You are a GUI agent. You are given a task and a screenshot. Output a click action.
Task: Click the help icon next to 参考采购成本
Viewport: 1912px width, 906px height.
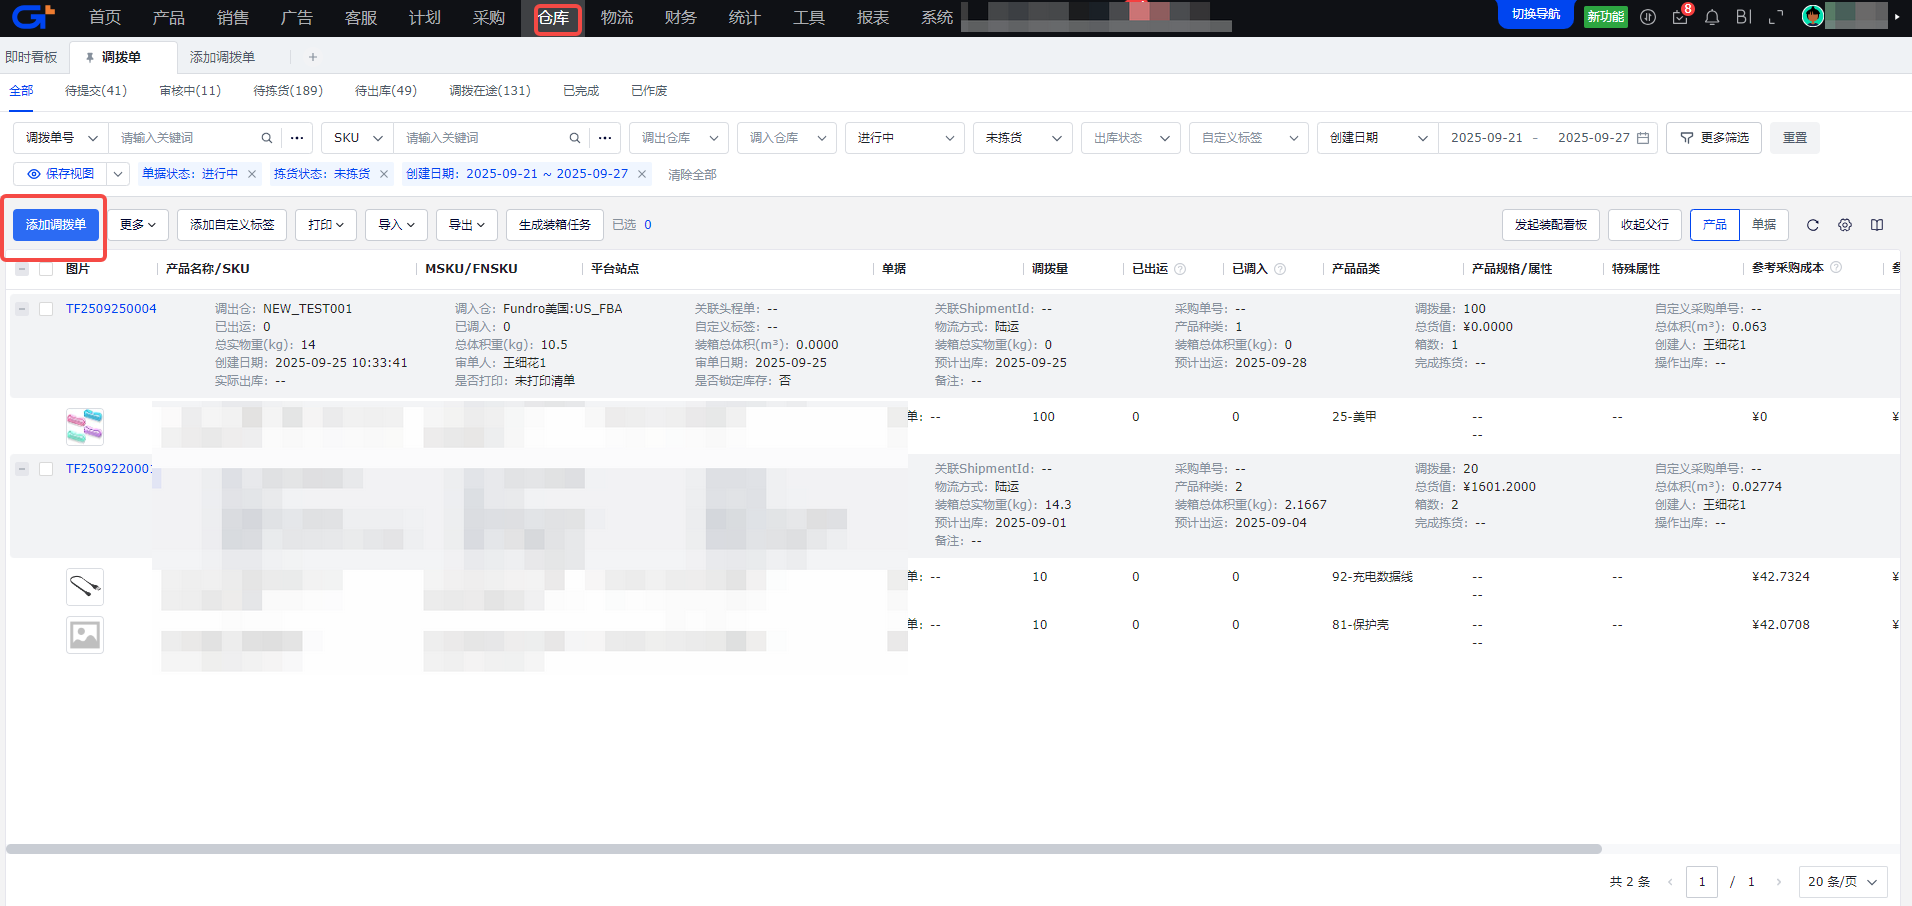(1836, 268)
